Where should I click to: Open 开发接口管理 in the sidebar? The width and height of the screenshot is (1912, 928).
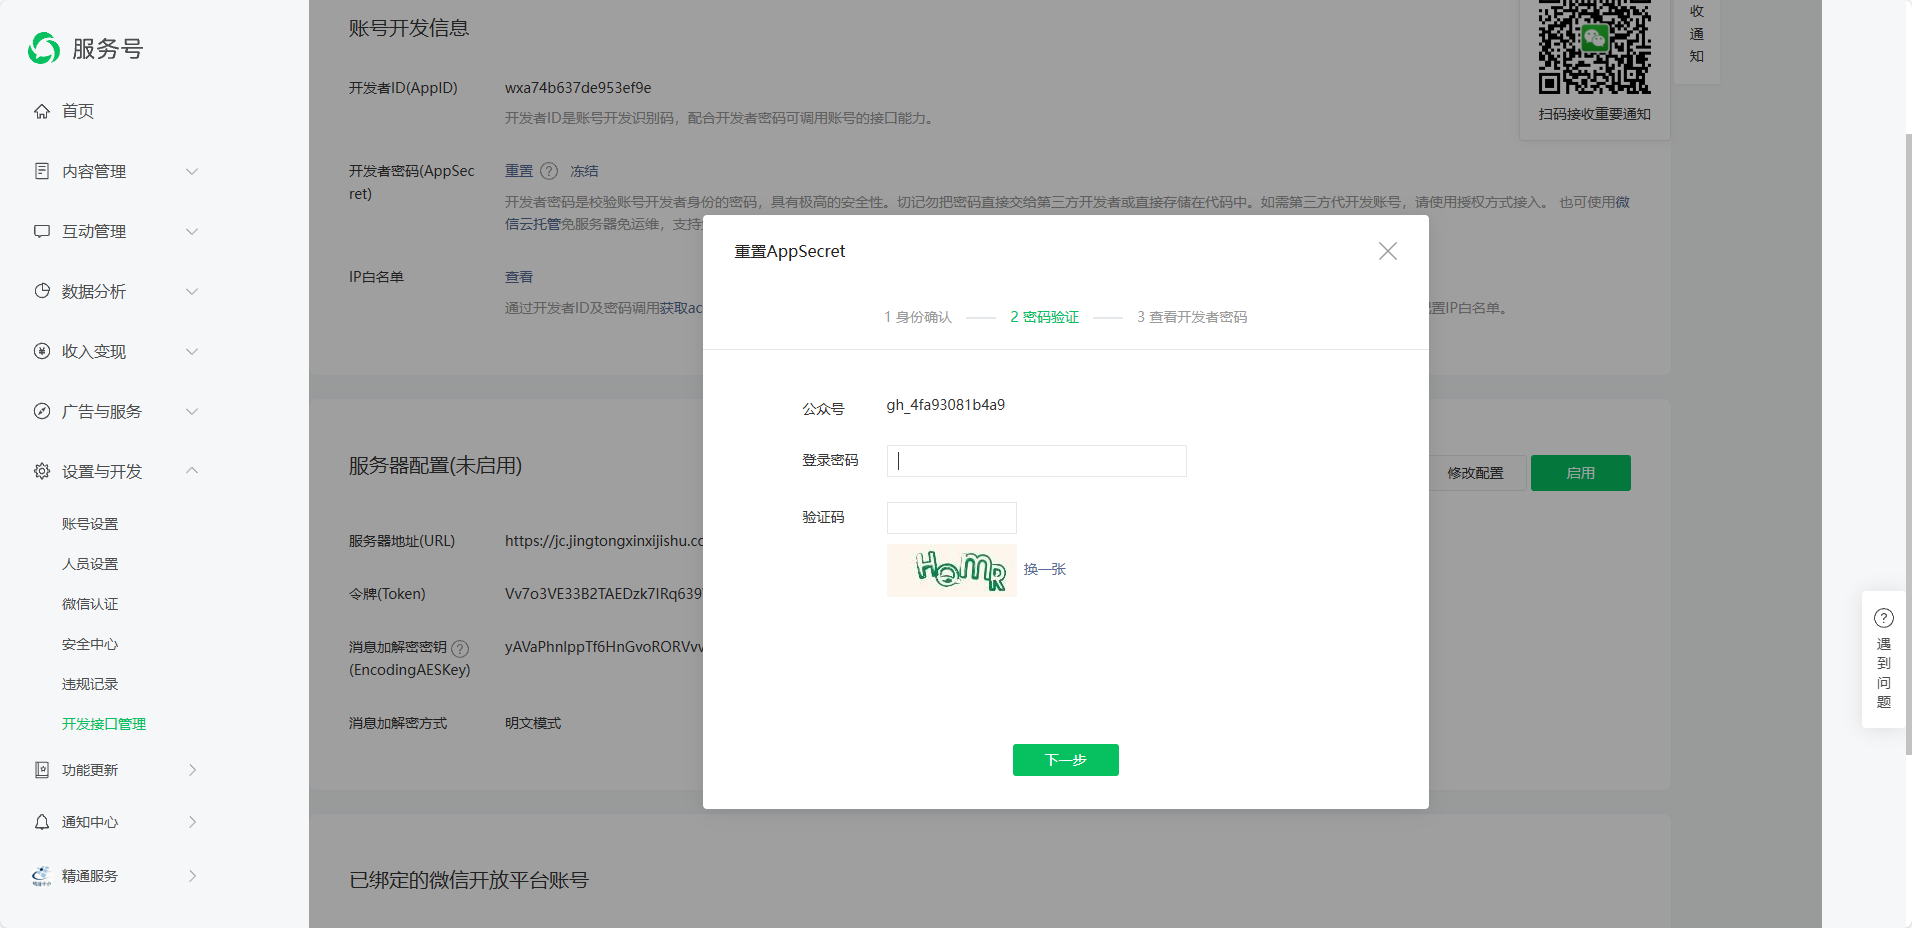coord(104,724)
